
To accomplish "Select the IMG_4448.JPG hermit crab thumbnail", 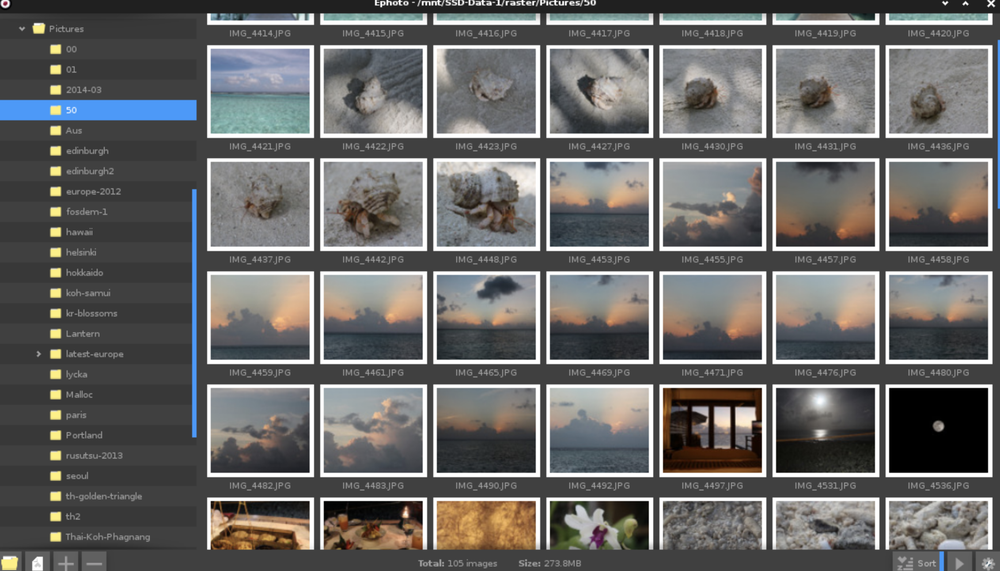I will (x=487, y=204).
